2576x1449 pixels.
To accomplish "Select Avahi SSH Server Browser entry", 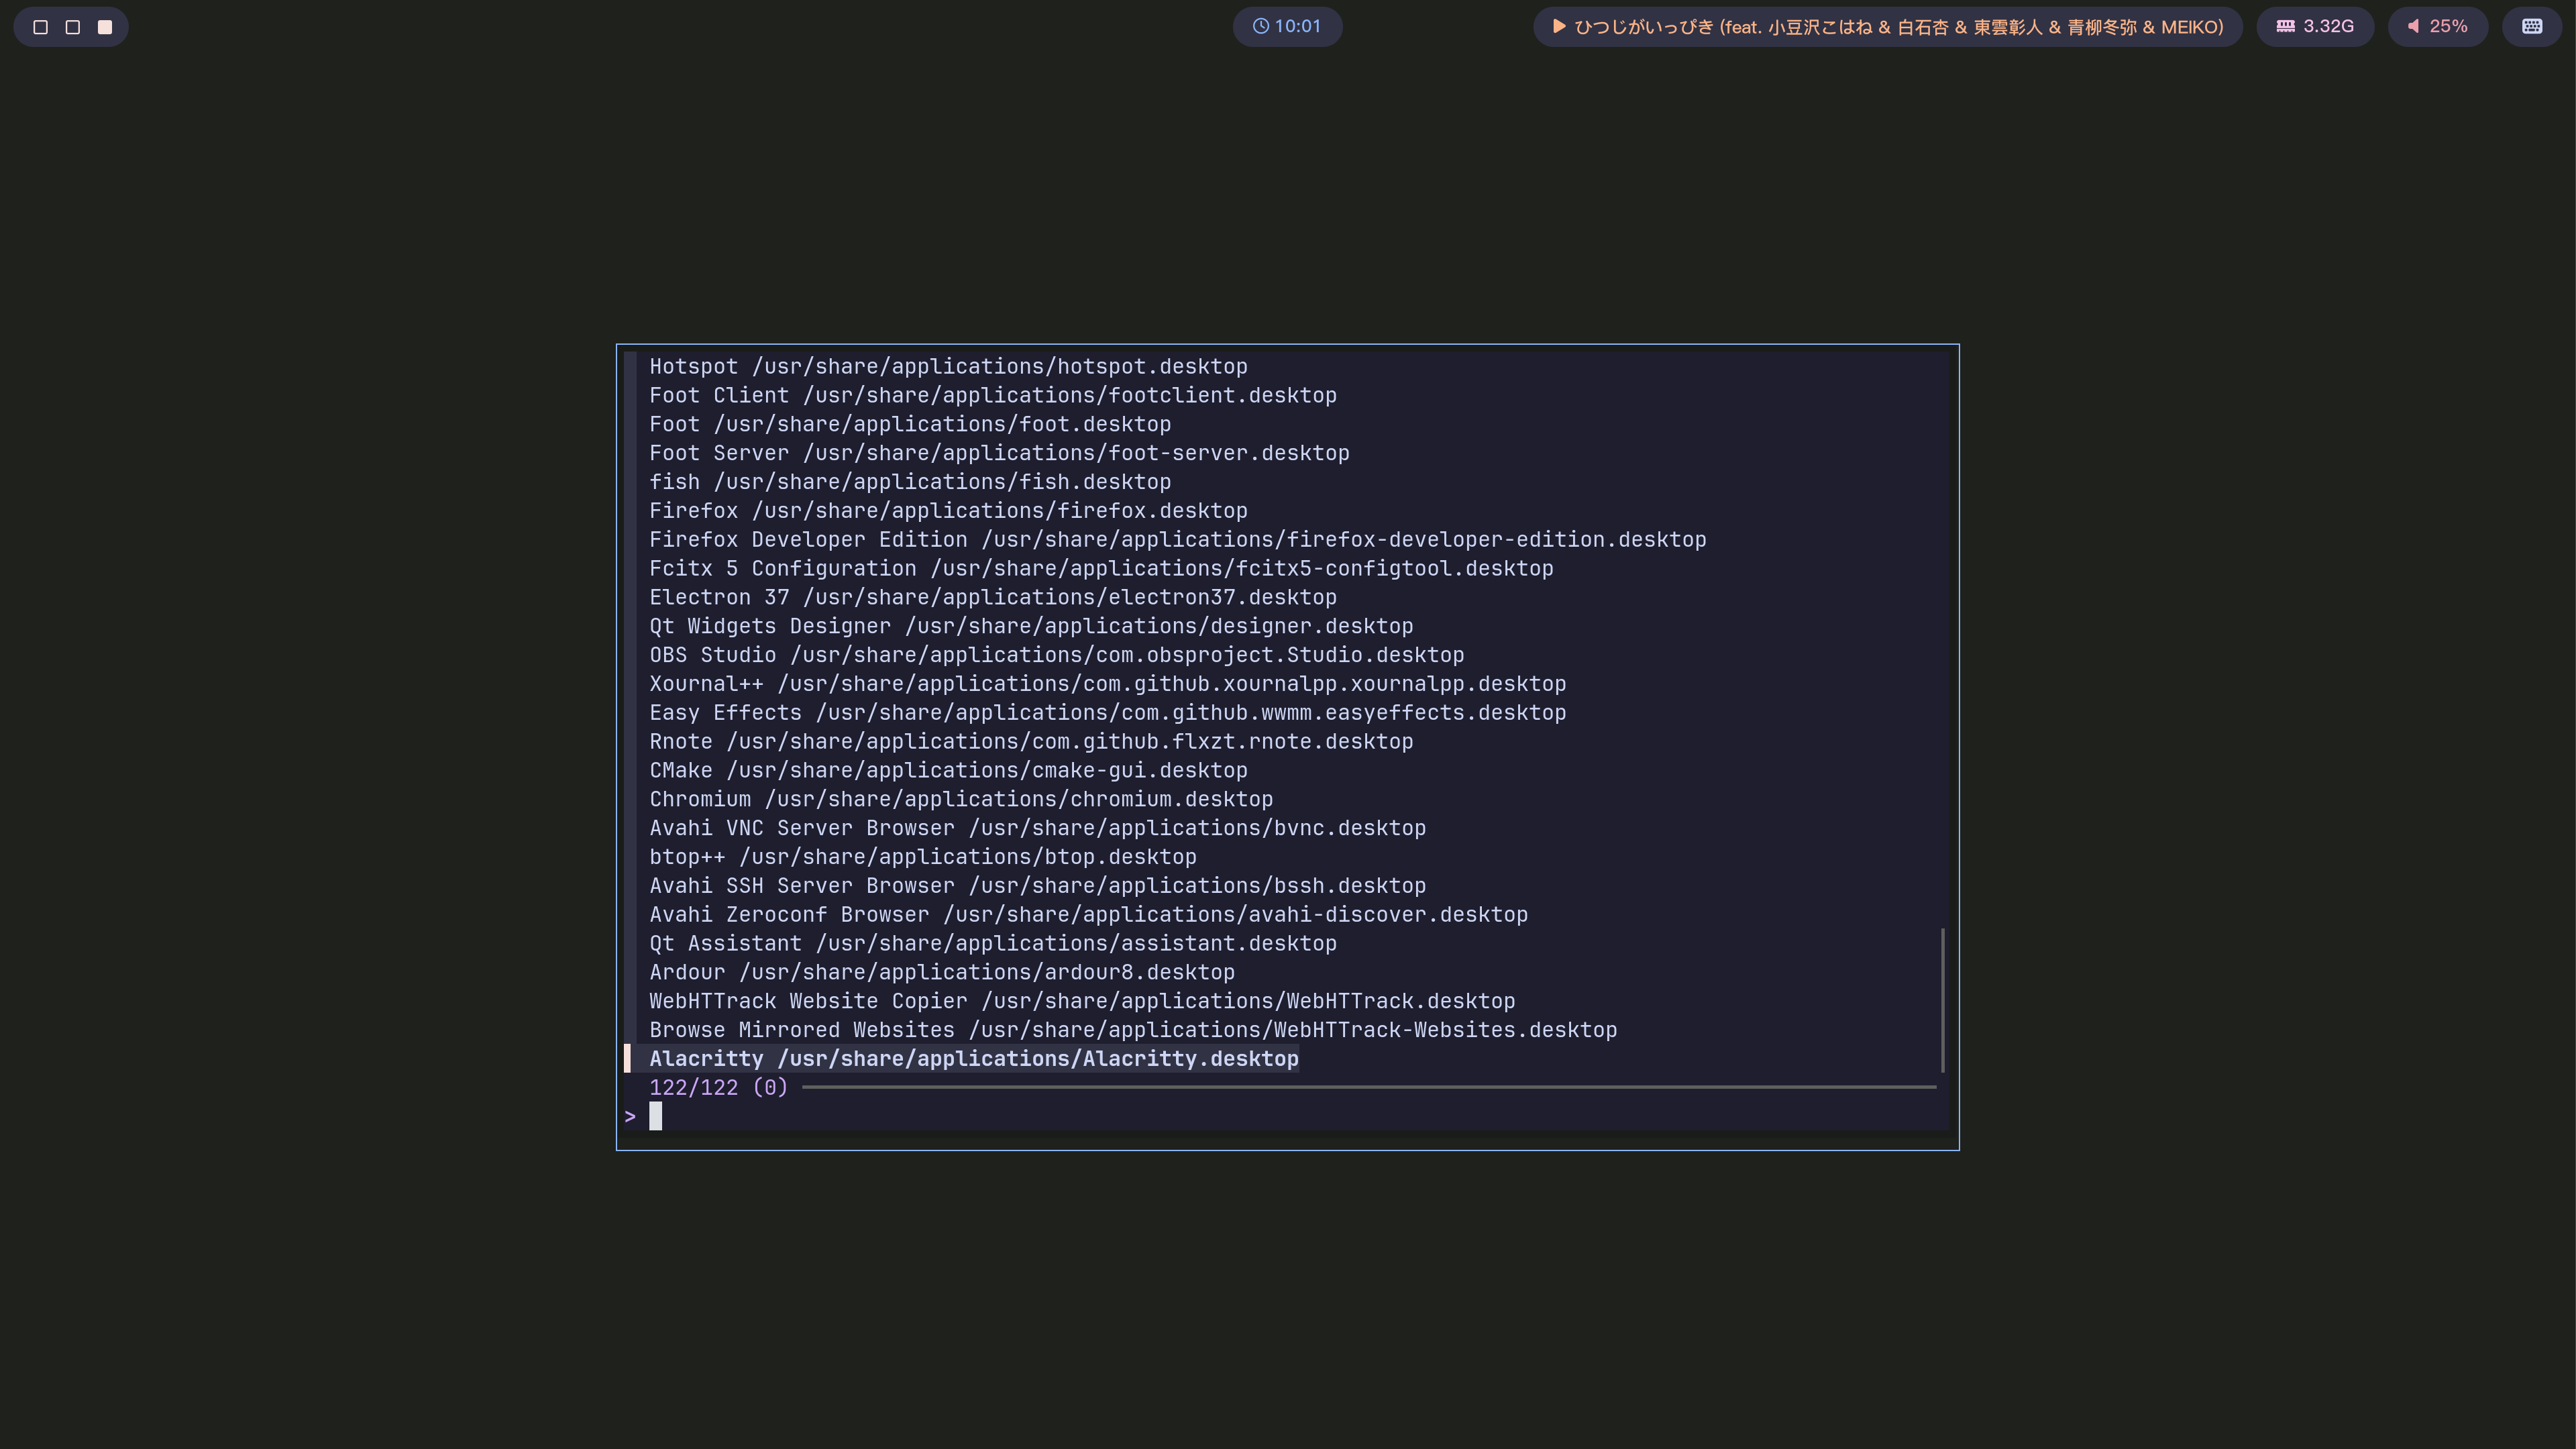I will (x=1038, y=887).
